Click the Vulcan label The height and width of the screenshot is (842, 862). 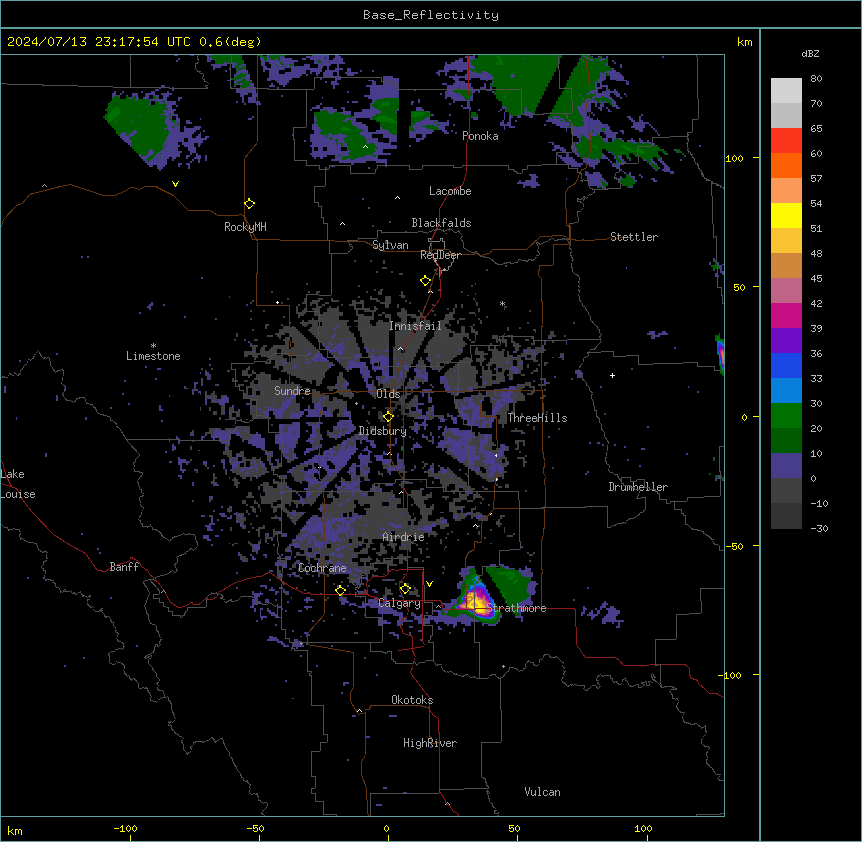(x=543, y=792)
